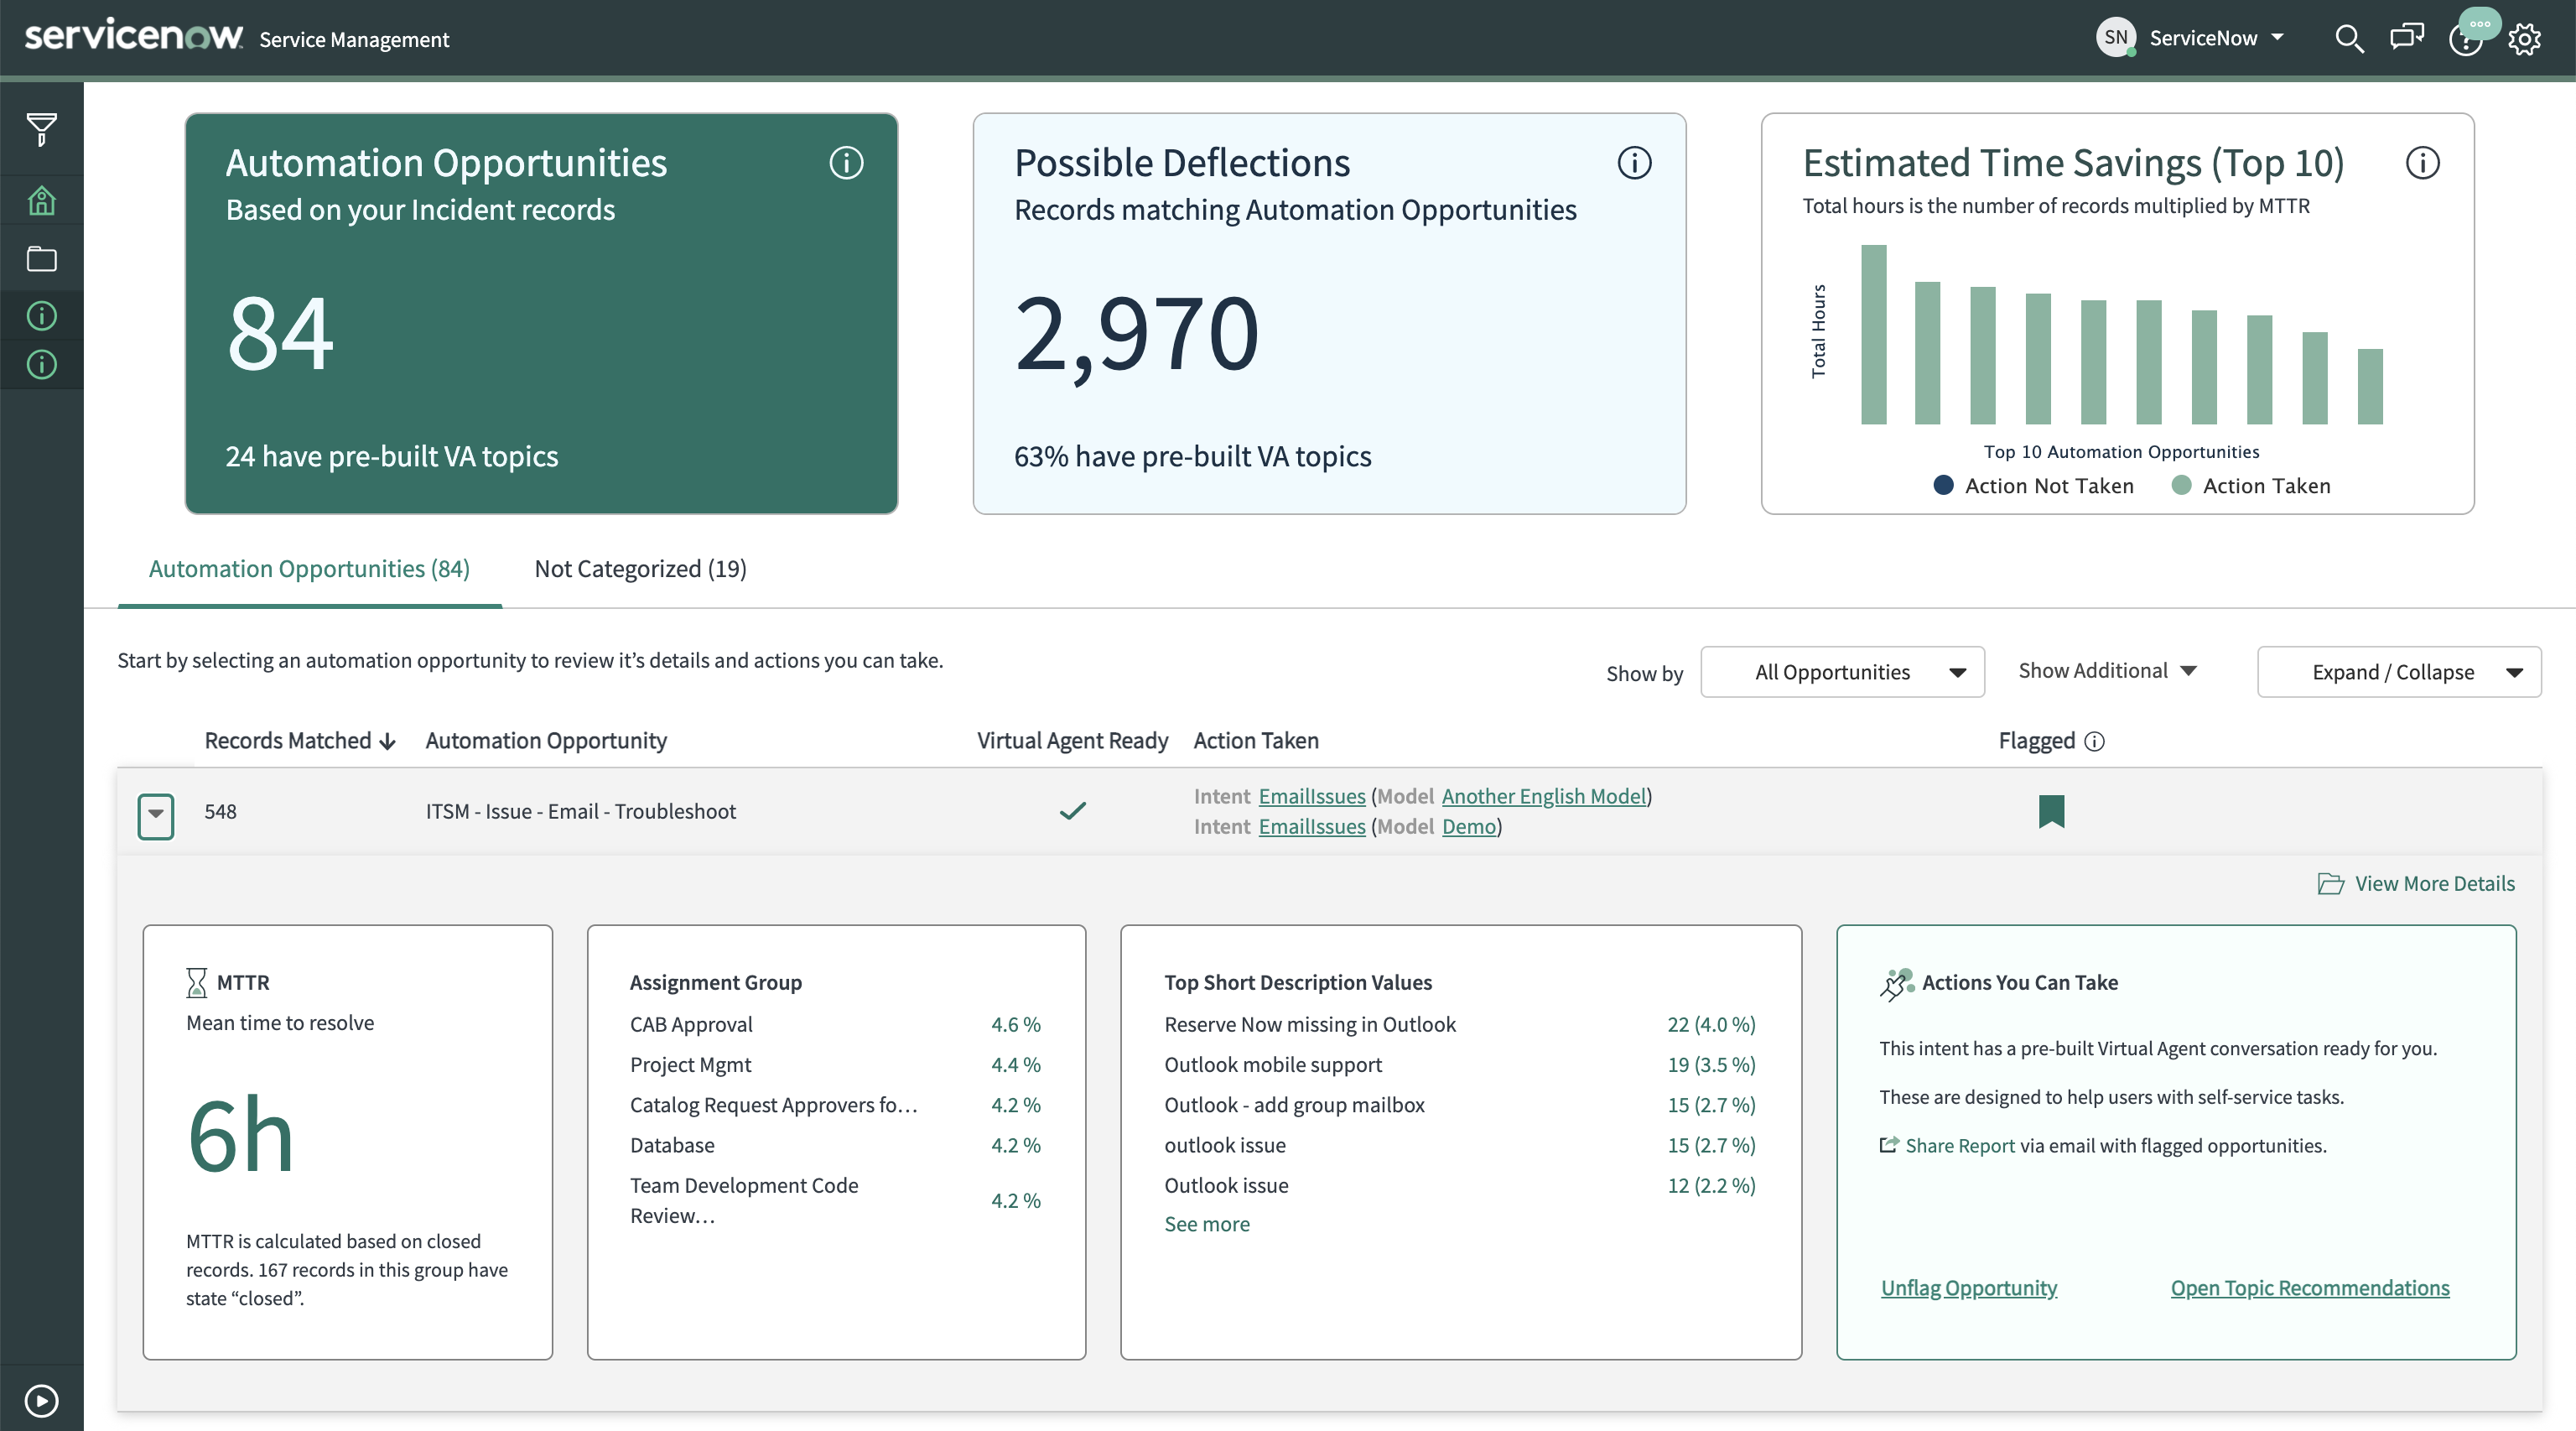Open the Expand / Collapse dropdown

pos(2399,671)
